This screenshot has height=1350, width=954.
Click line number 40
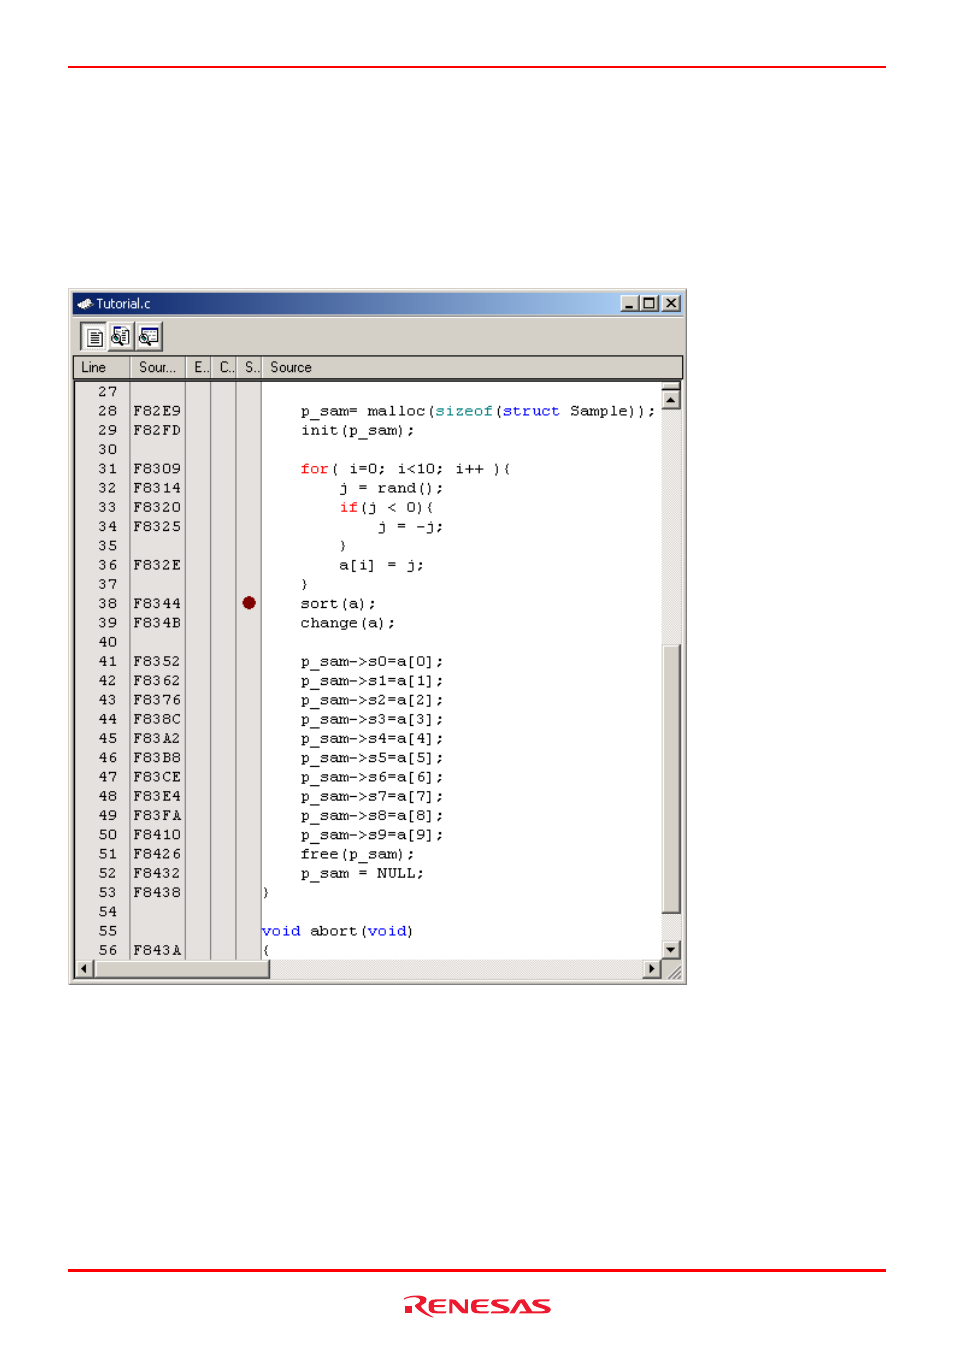[x=108, y=642]
